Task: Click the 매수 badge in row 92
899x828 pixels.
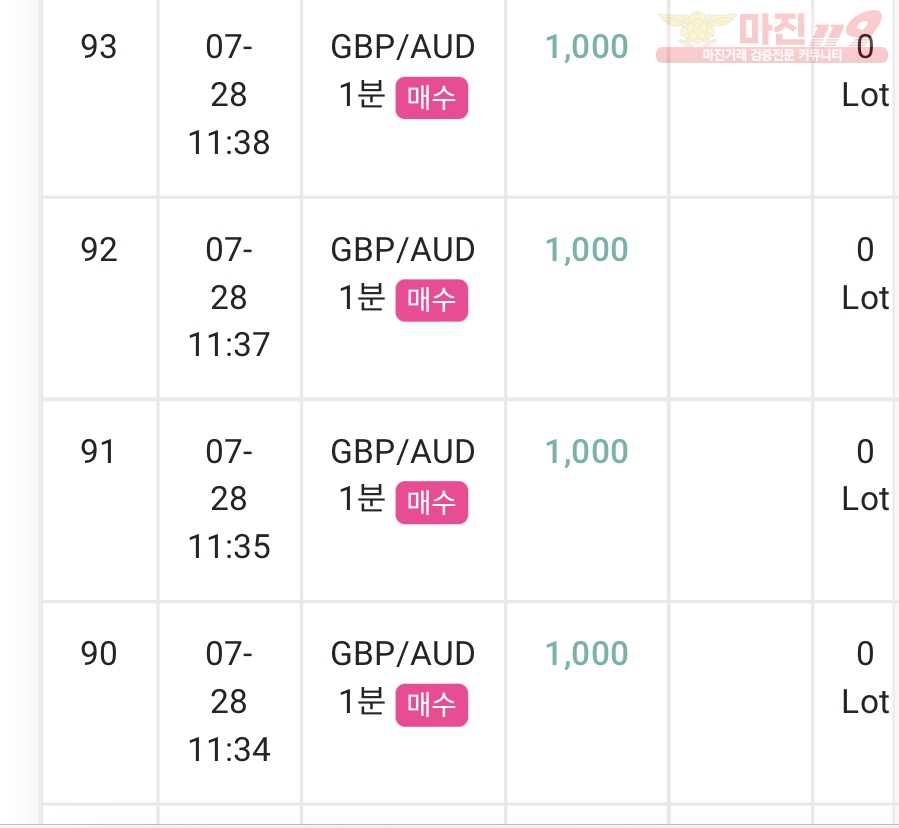Action: 432,300
